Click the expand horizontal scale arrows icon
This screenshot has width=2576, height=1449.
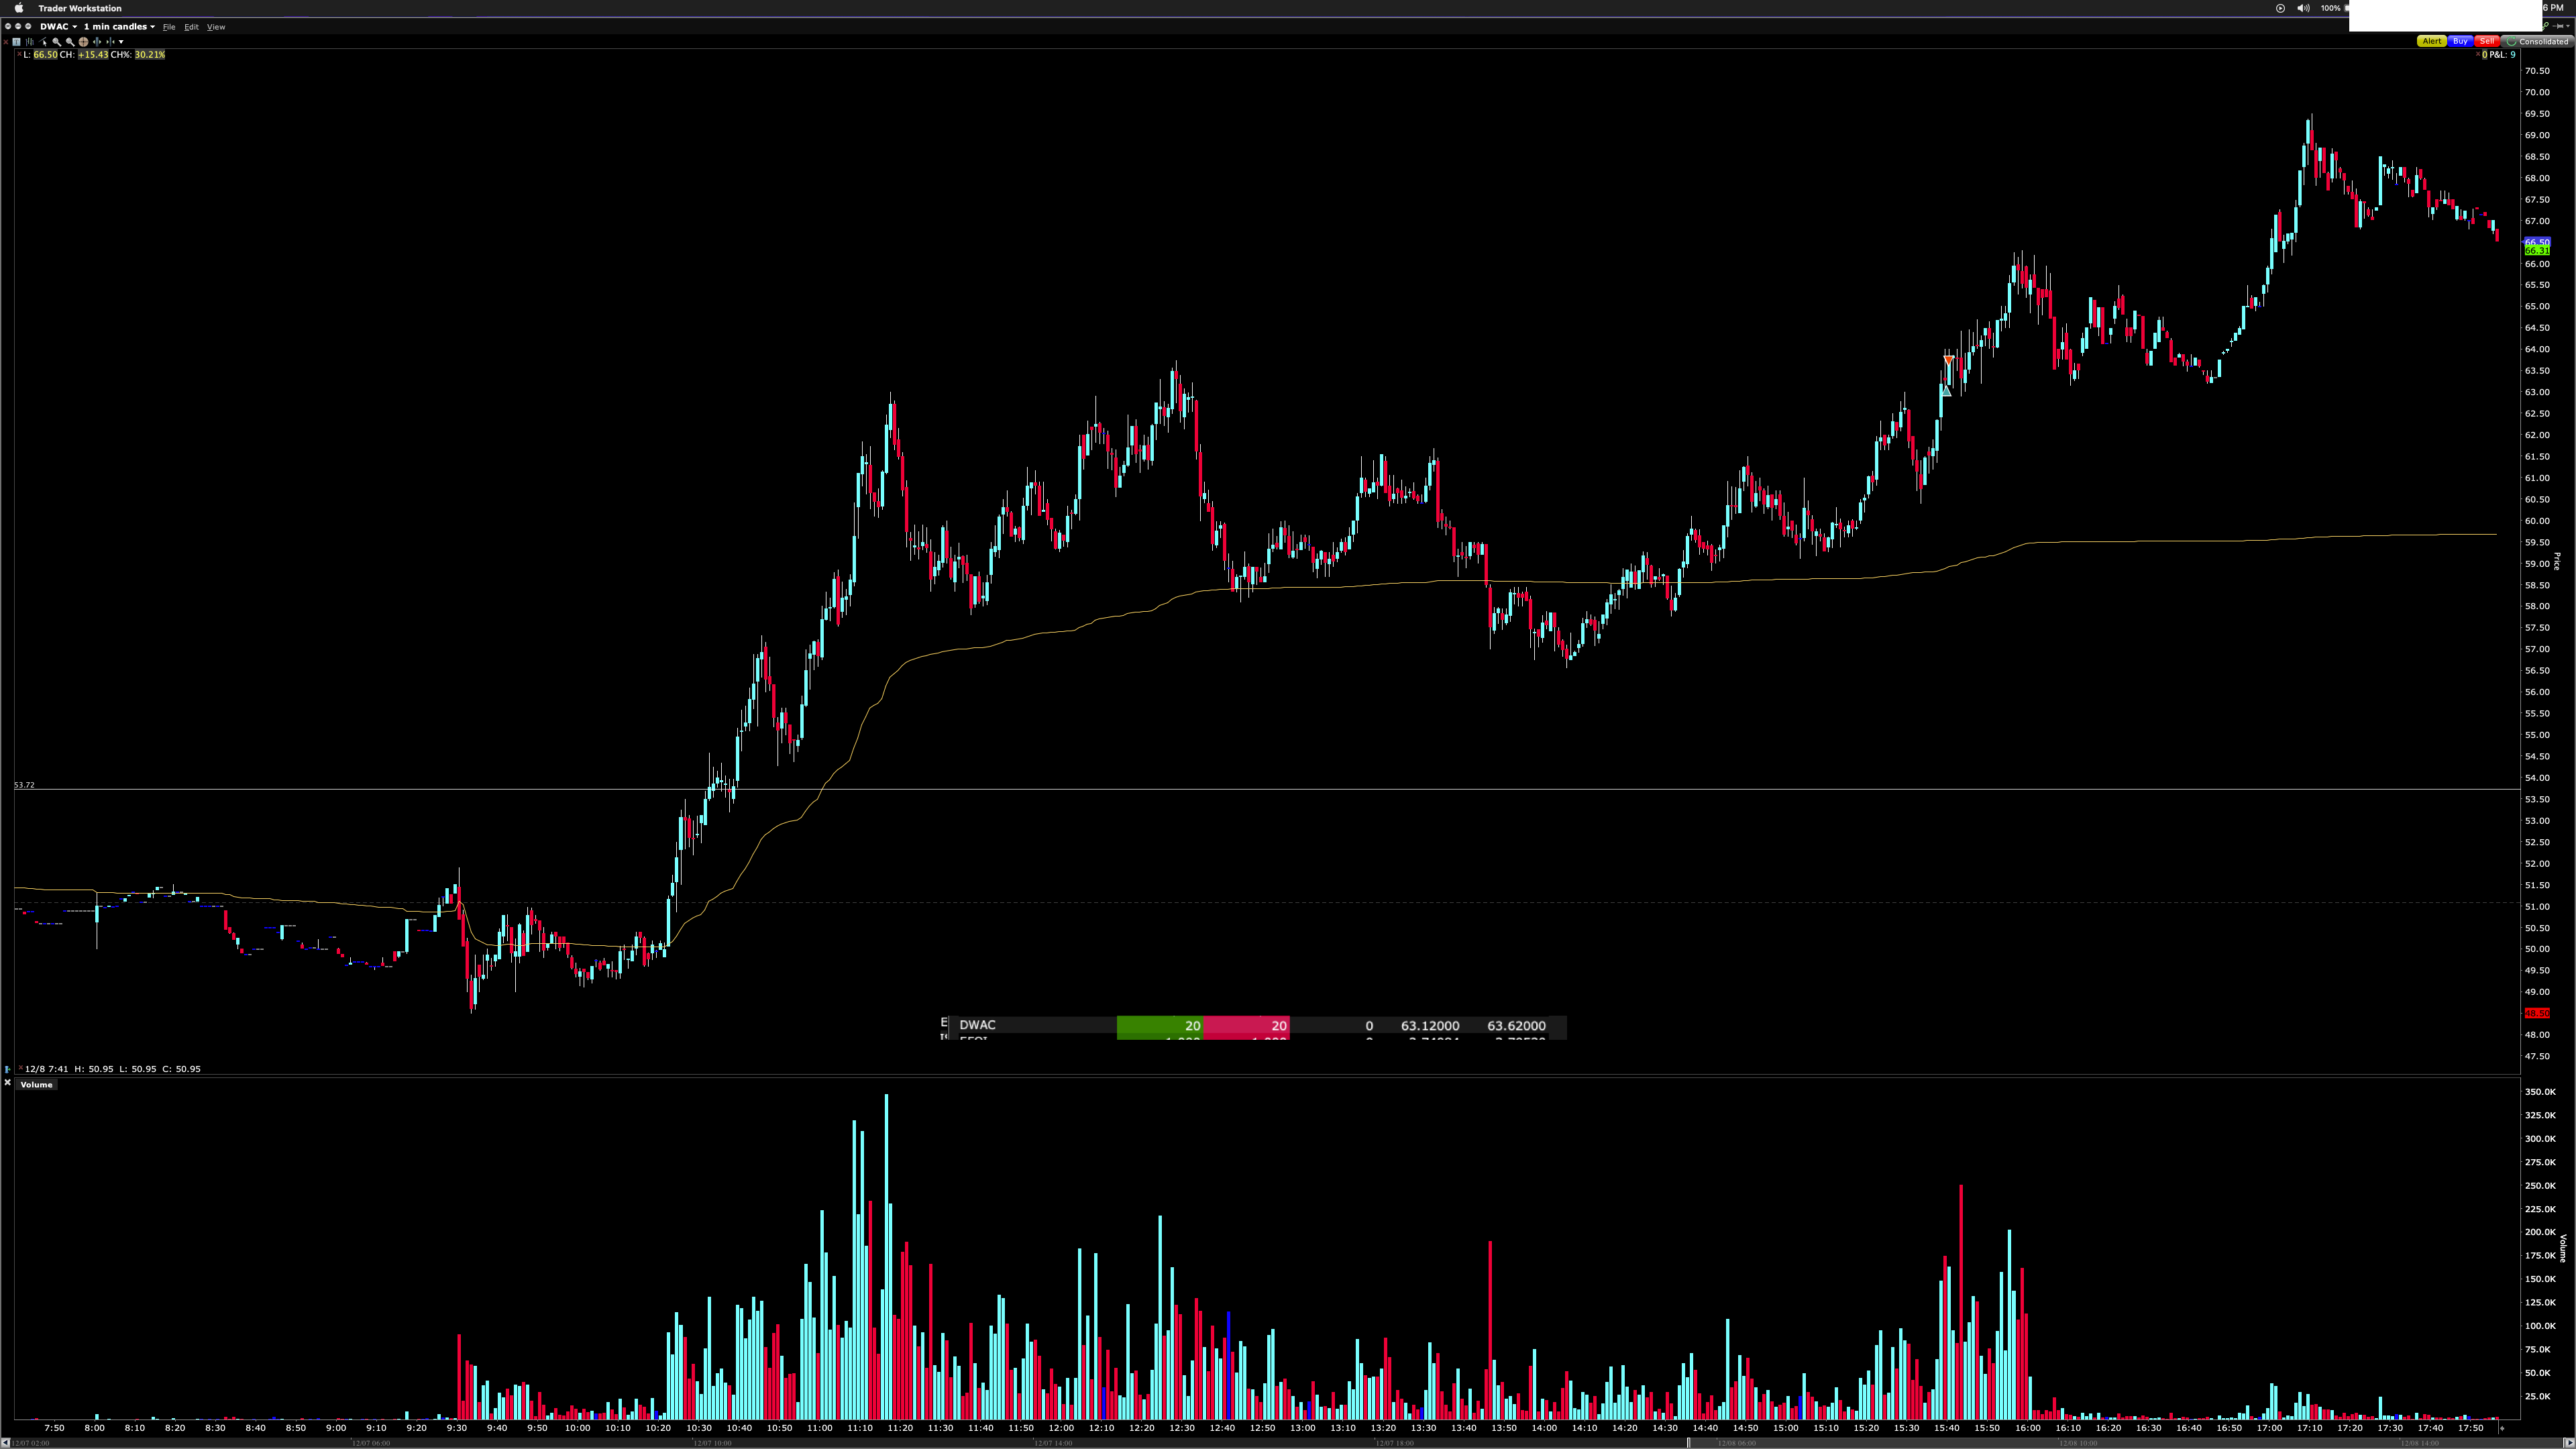97,42
